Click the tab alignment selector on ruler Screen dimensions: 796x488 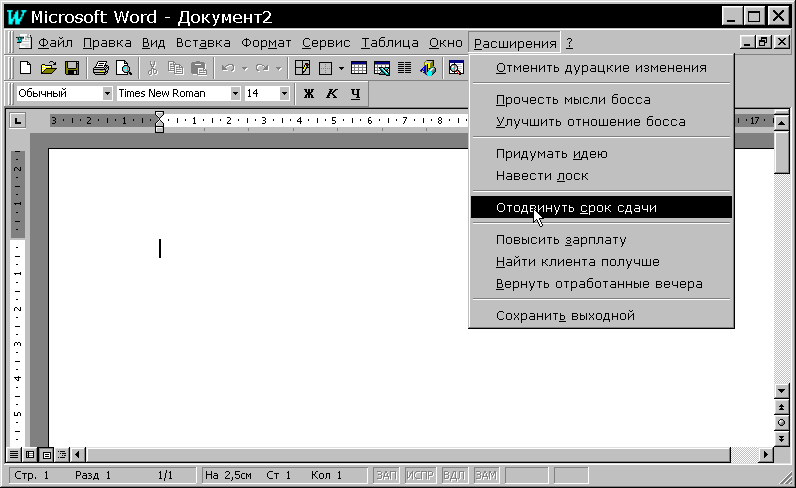18,120
